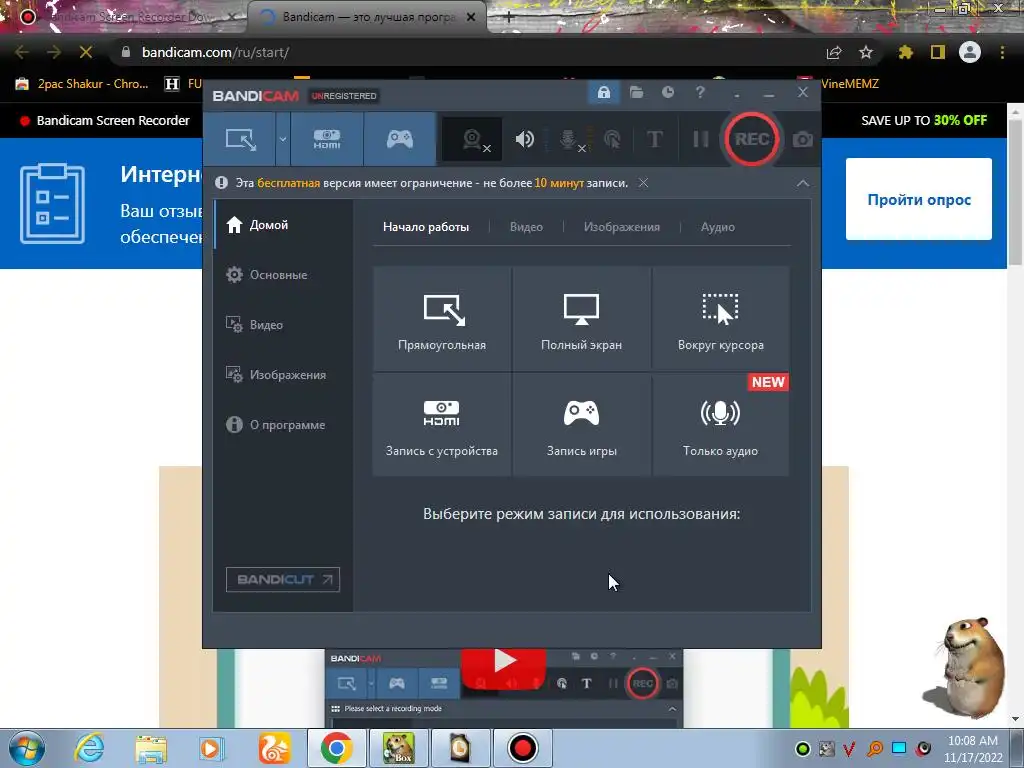This screenshot has width=1024, height=768.
Task: Click the Пройти опрос button on the webpage
Action: pos(918,199)
